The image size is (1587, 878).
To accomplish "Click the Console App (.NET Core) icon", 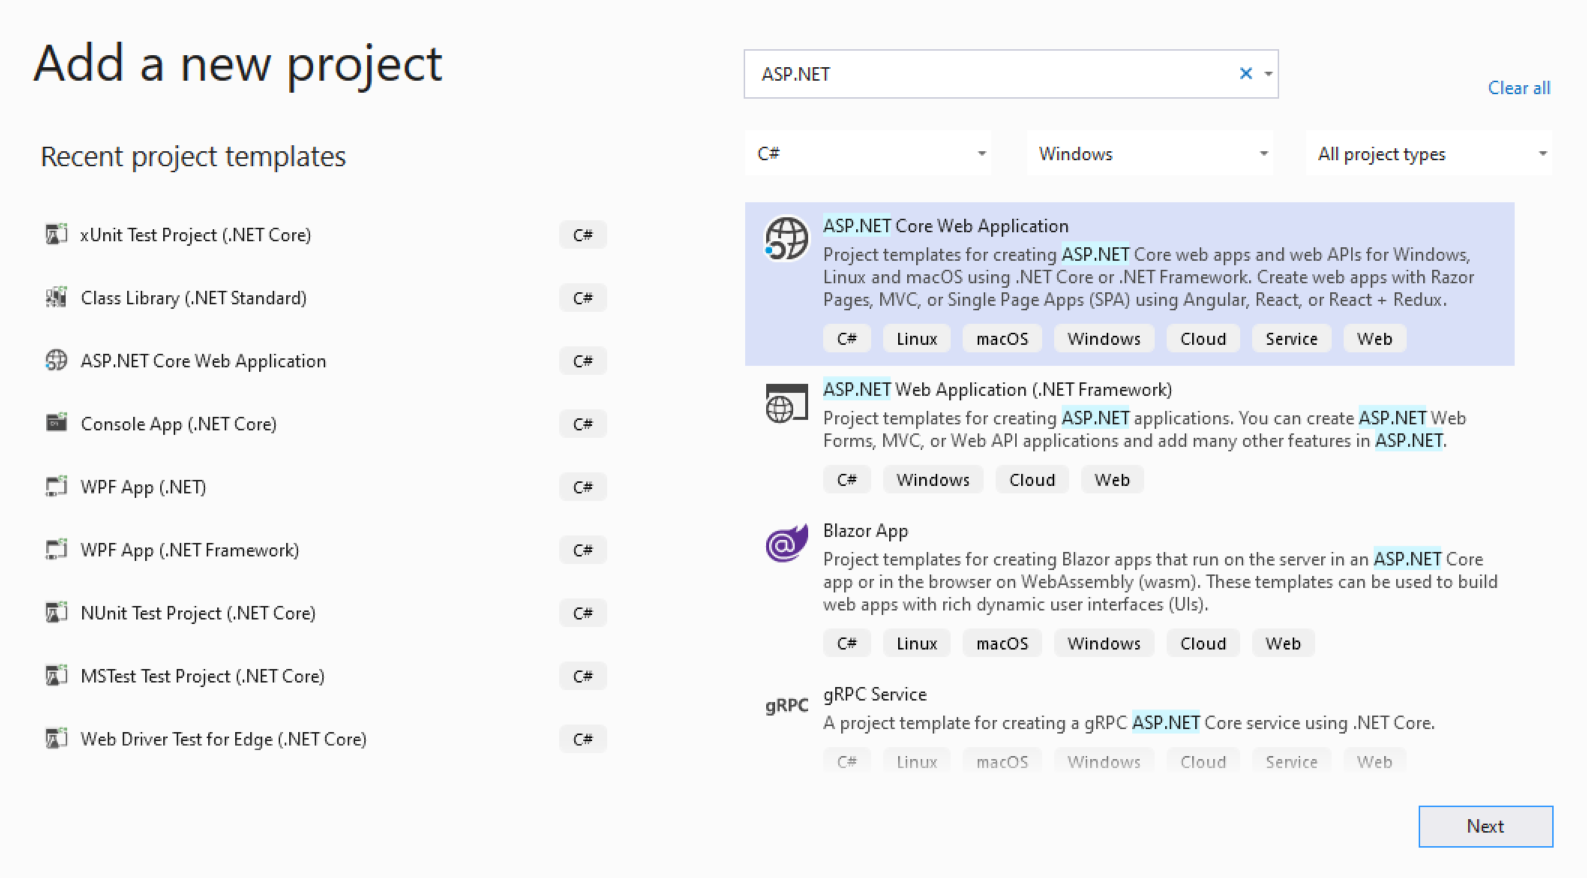I will tap(56, 423).
